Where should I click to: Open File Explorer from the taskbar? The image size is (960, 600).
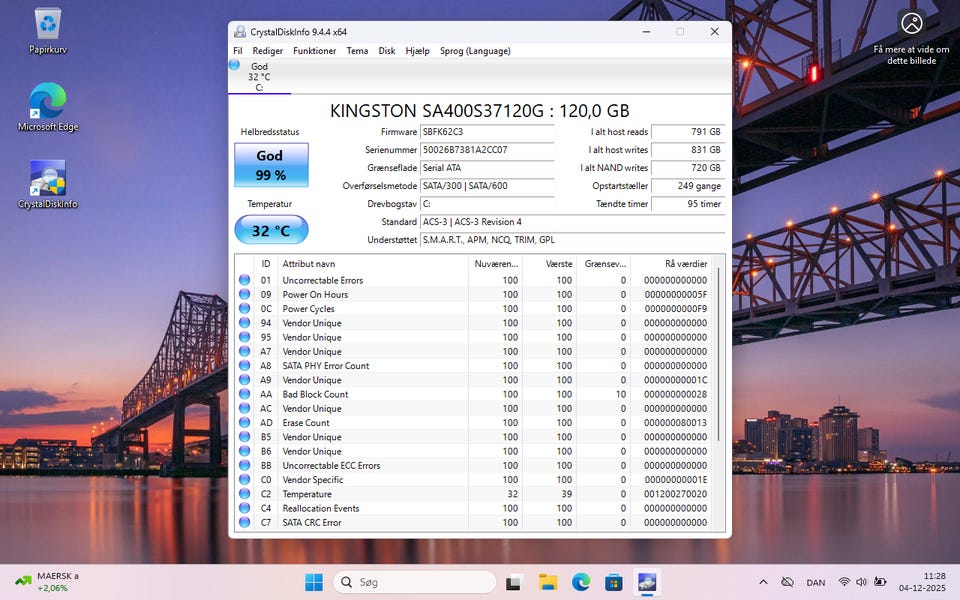548,582
